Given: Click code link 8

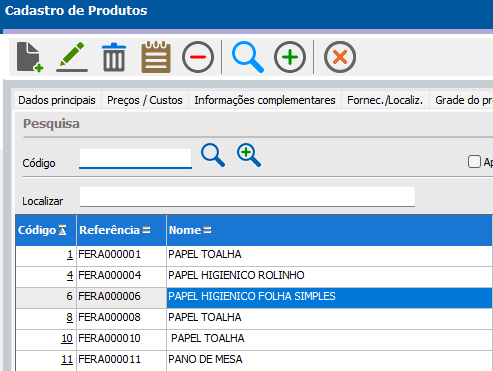Looking at the screenshot, I should point(69,318).
